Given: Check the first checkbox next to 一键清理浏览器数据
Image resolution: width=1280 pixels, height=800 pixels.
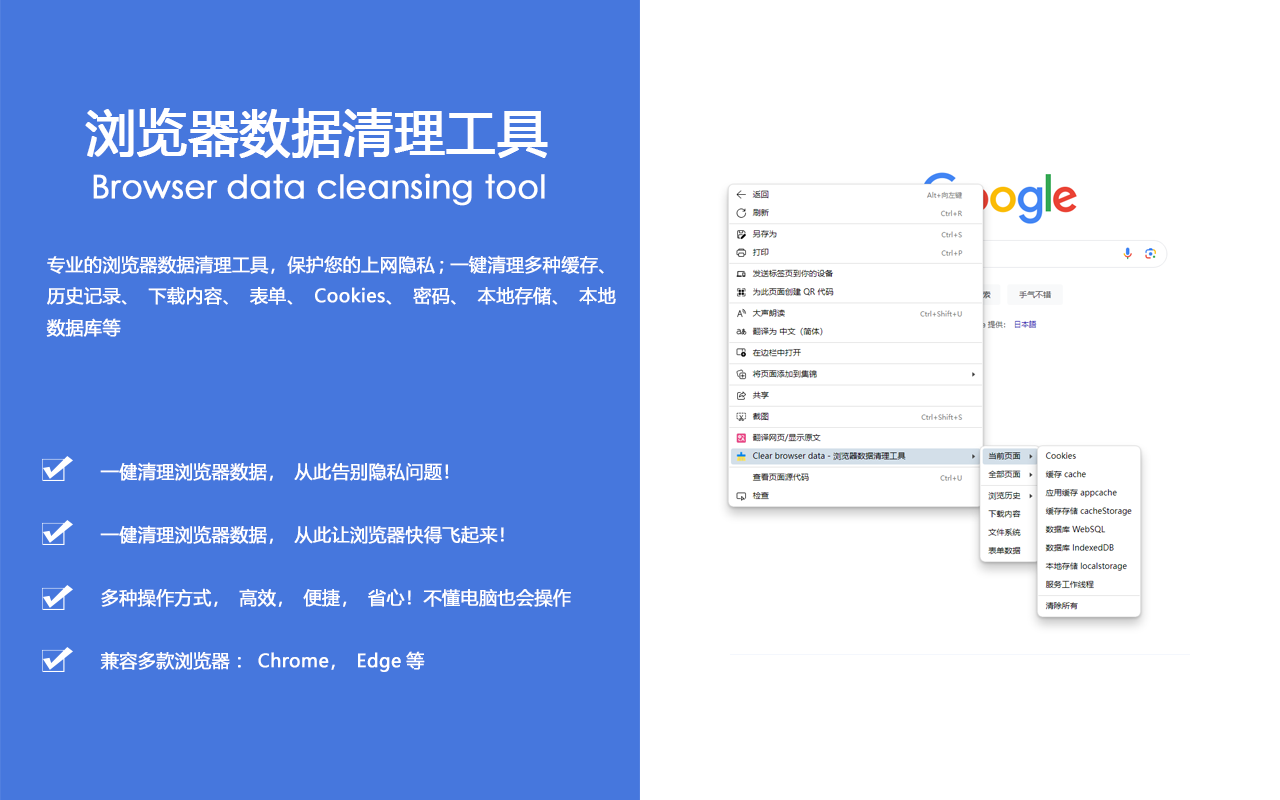Looking at the screenshot, I should (x=56, y=469).
